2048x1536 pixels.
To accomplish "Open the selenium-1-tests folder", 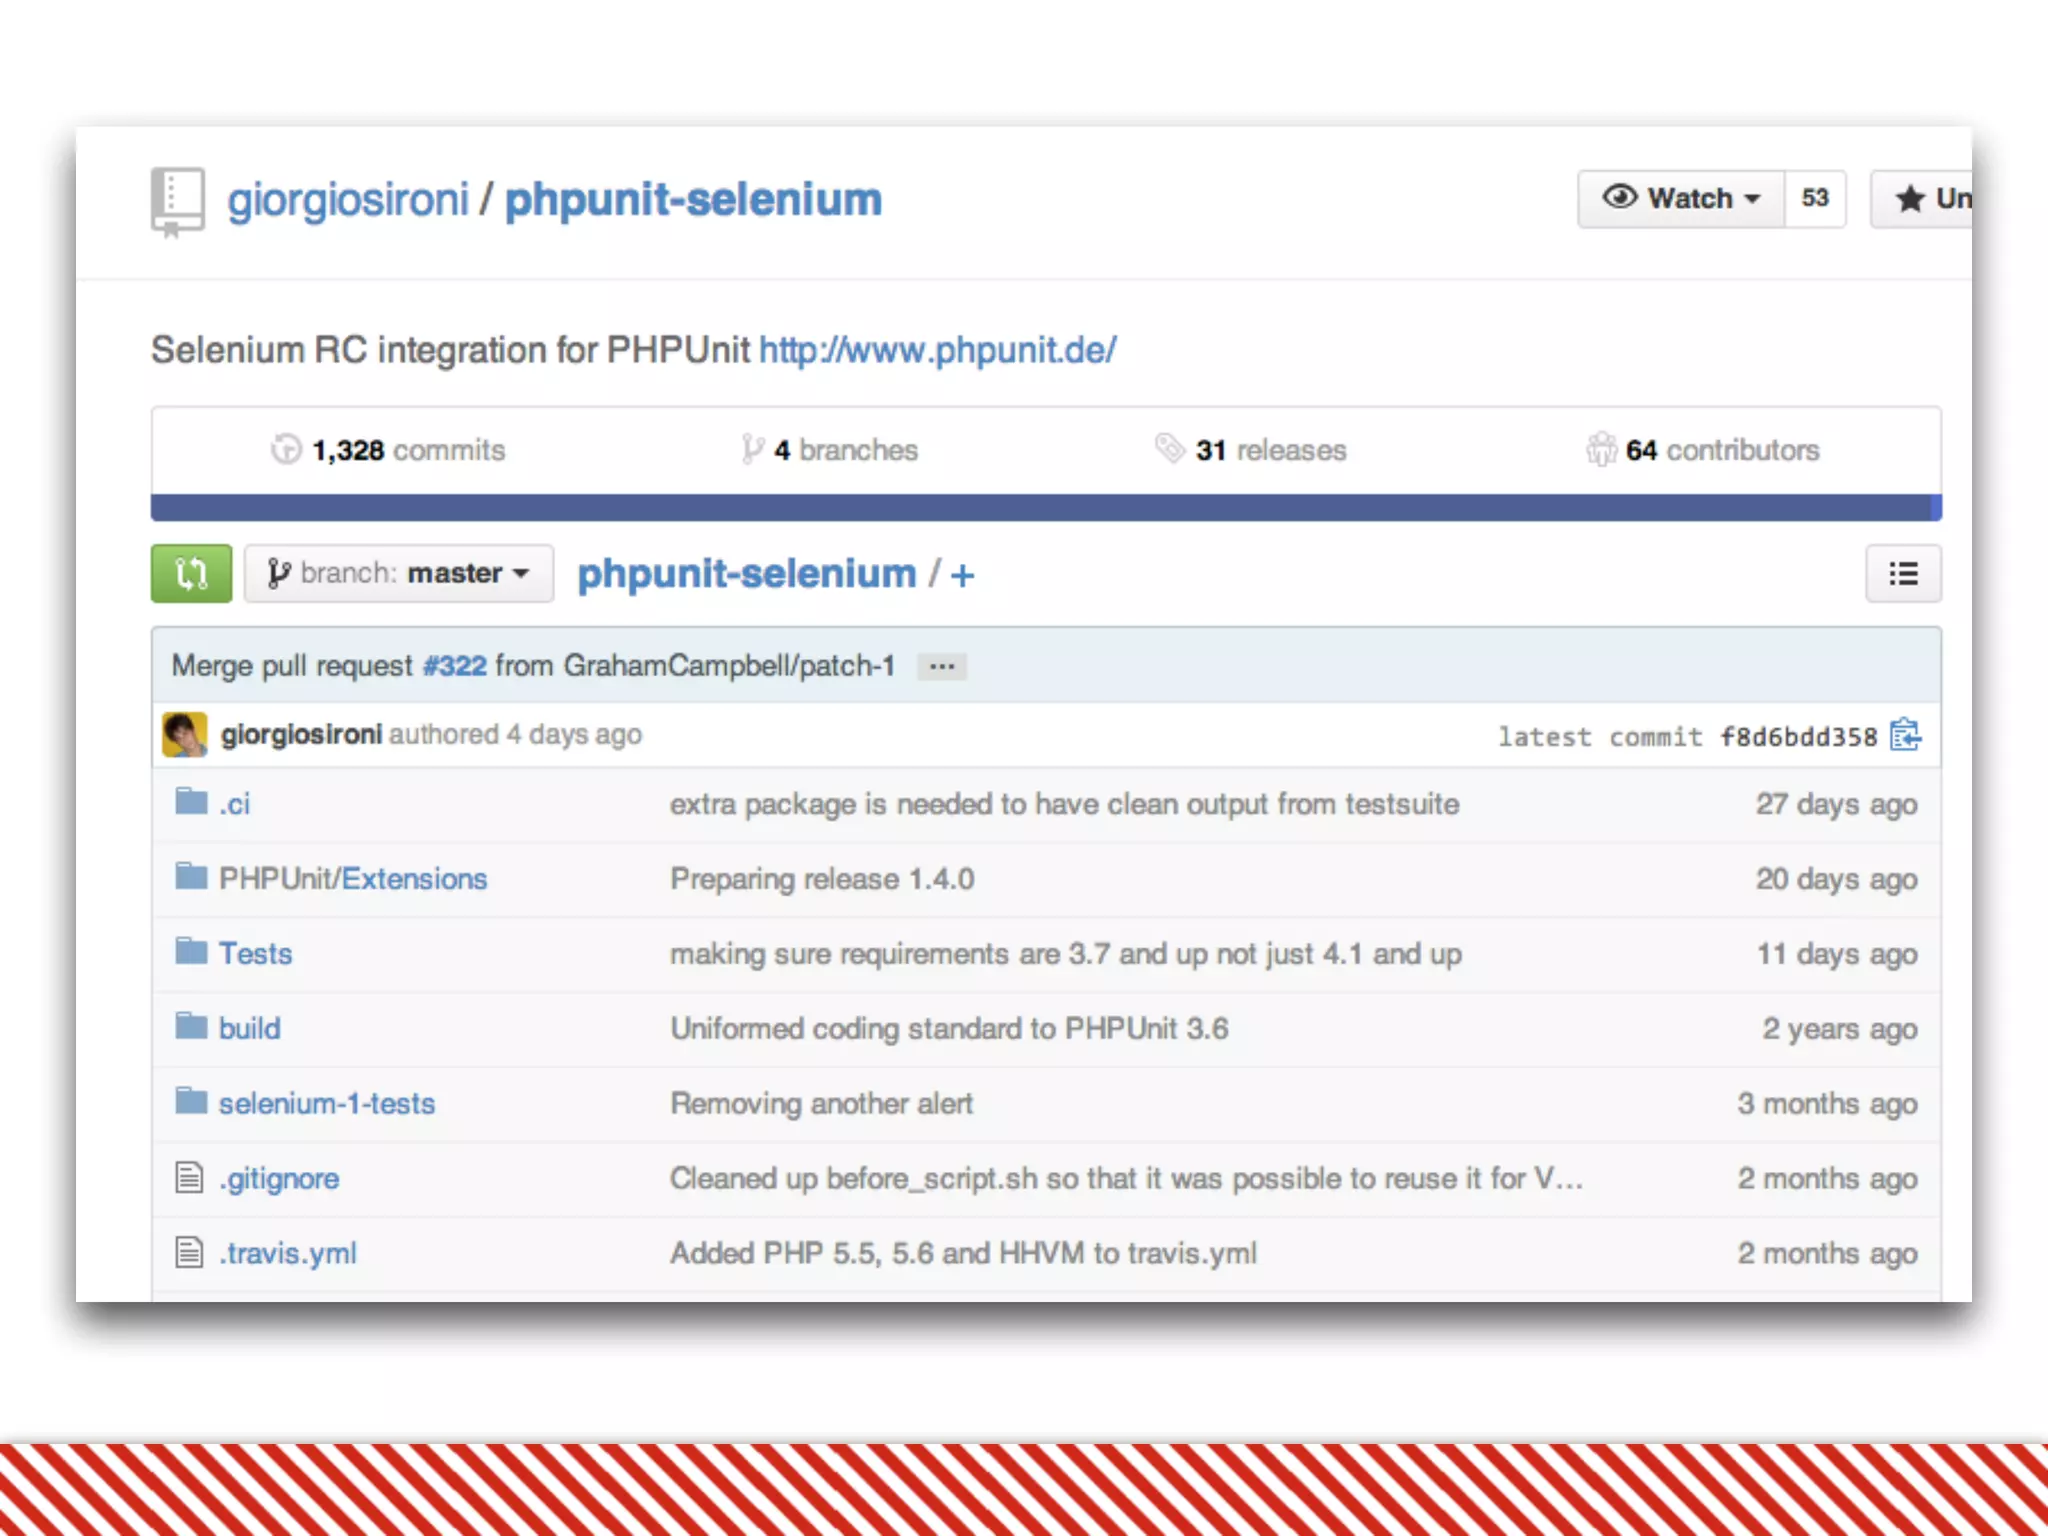I will pos(327,1103).
